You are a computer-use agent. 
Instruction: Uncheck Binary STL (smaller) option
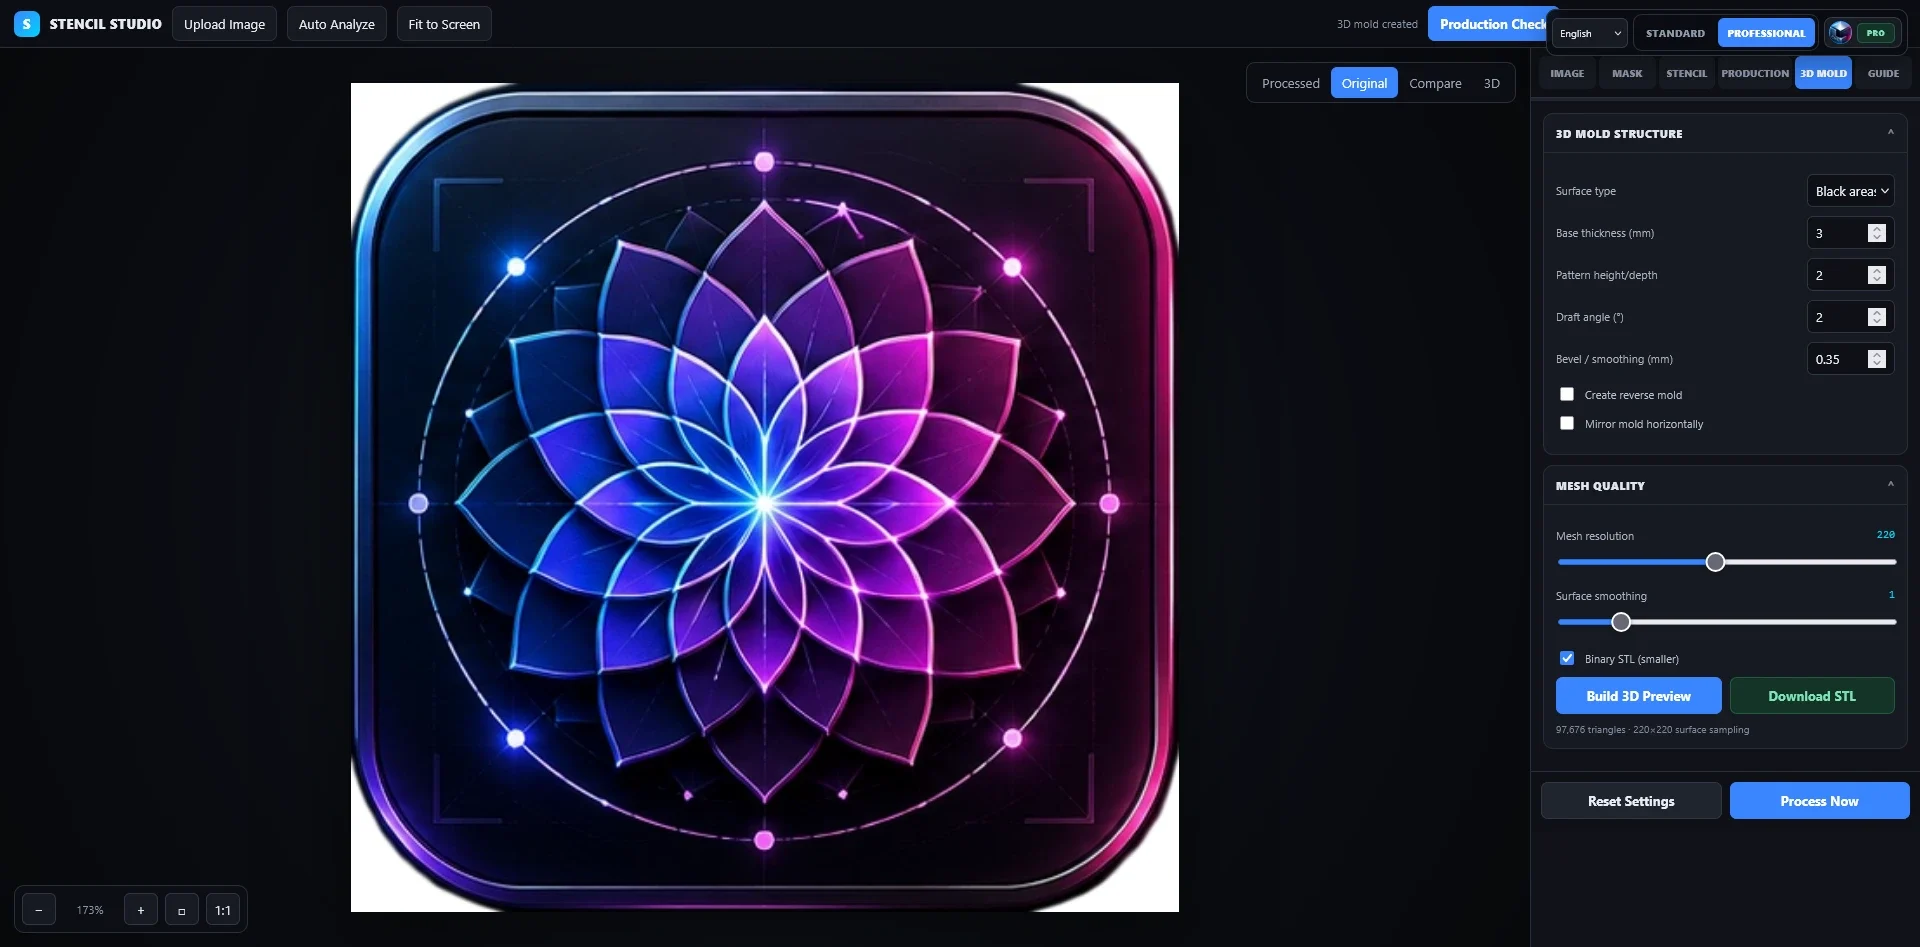(1567, 659)
